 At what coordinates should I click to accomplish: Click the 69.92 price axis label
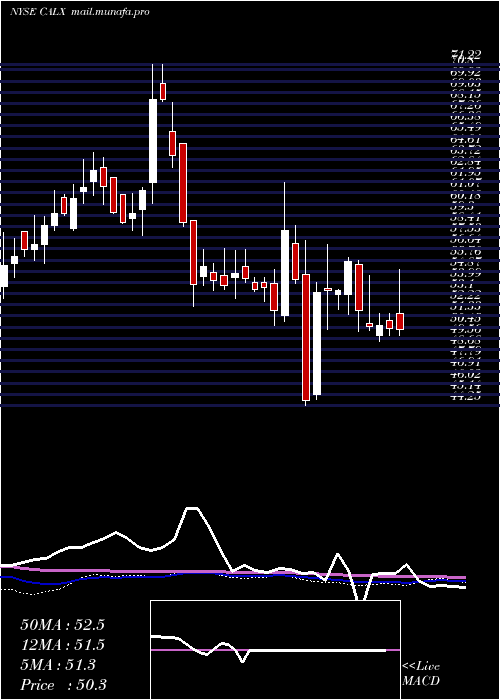coord(466,71)
